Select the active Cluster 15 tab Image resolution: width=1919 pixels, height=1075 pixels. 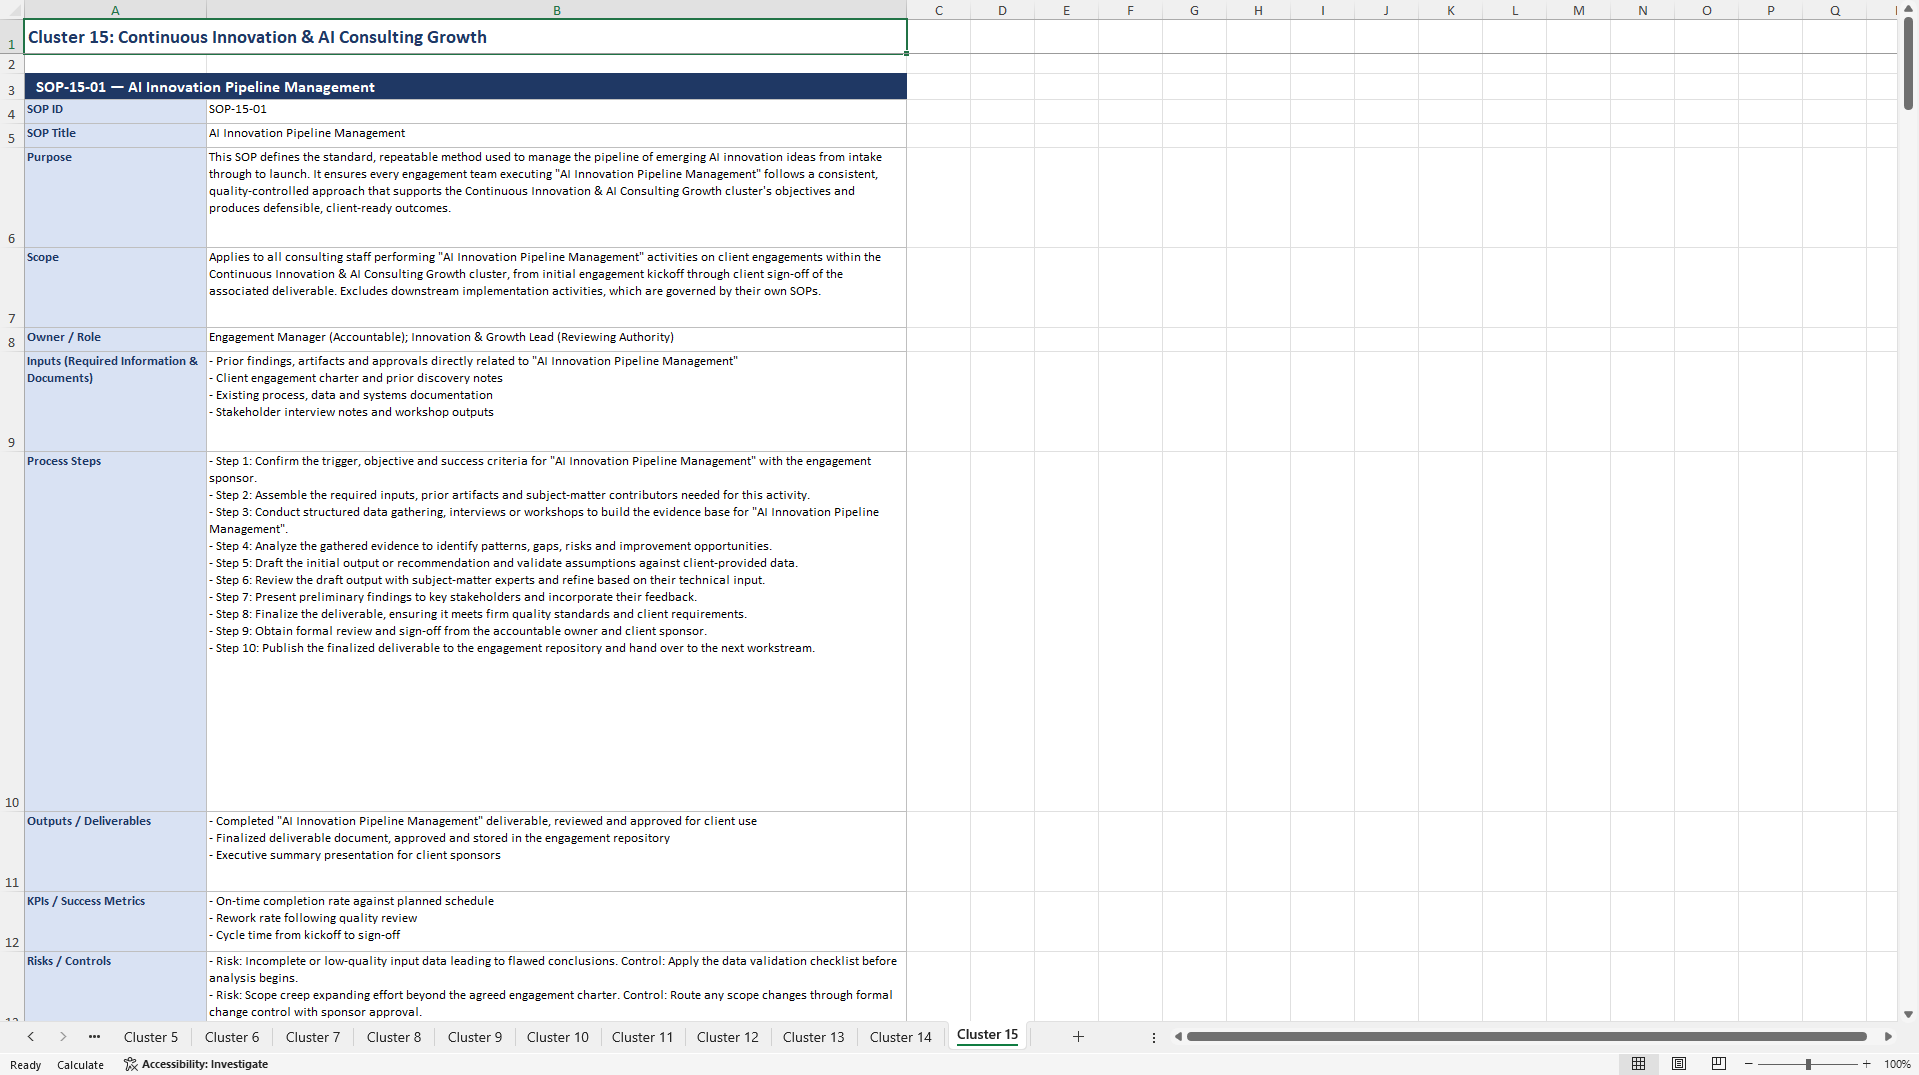point(987,1036)
